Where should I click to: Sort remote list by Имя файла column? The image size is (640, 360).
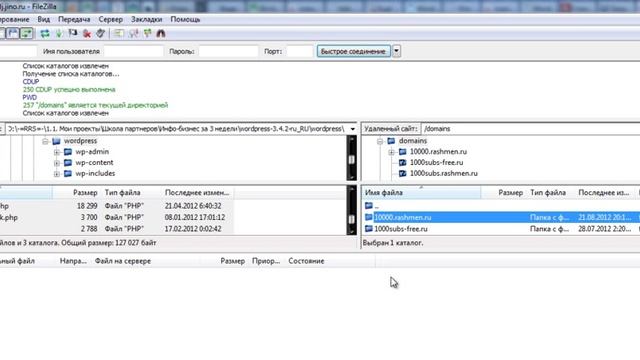click(x=421, y=193)
